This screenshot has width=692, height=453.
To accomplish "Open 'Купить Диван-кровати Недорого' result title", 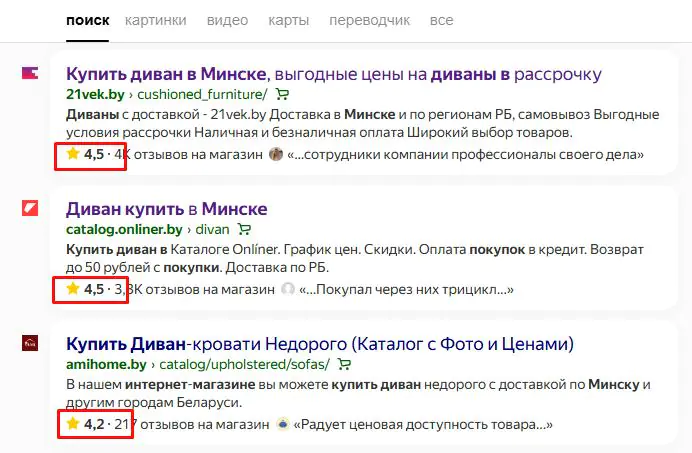I will pos(320,344).
